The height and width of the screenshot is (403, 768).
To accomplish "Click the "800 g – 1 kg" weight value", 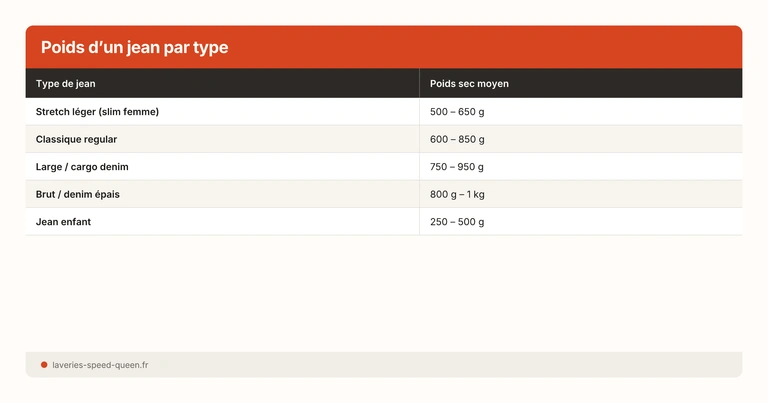I will coord(458,194).
